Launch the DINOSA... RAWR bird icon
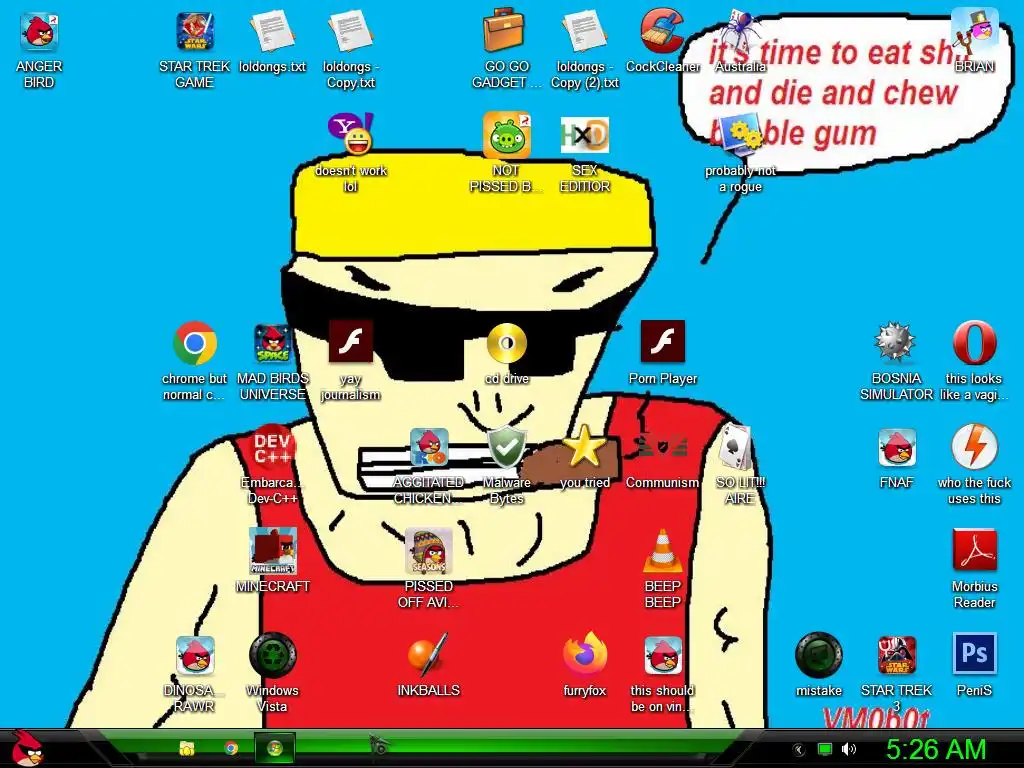Screen dimensions: 1024x768 (195, 655)
